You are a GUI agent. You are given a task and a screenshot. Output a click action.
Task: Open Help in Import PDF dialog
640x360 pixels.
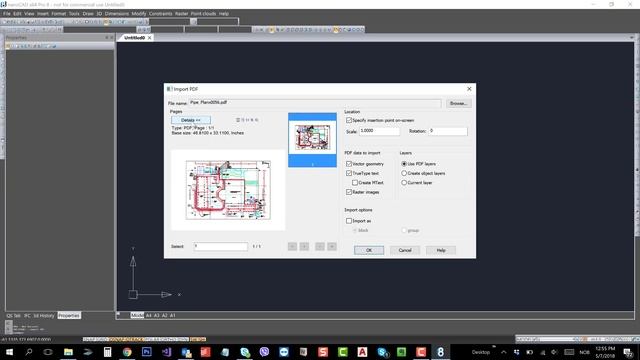pos(441,250)
